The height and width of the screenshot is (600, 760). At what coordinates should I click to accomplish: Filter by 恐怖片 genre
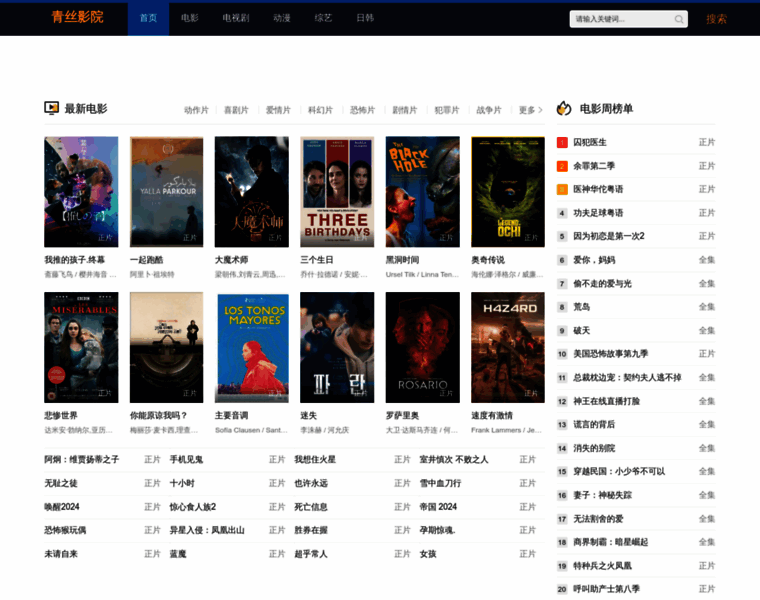tap(363, 111)
